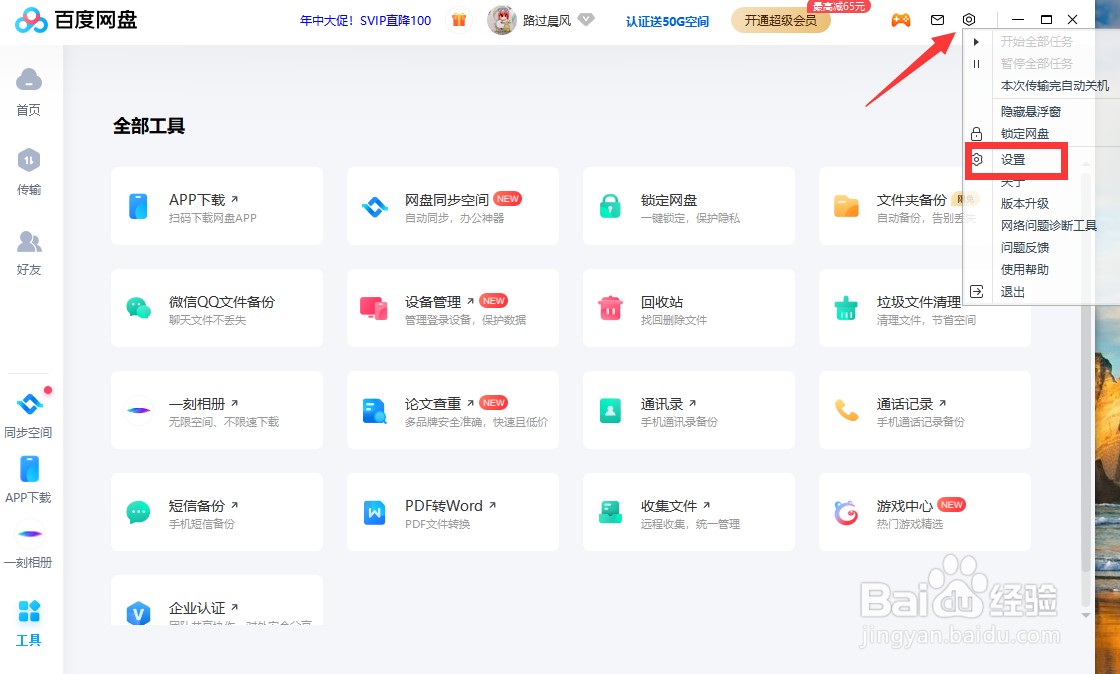Click the scrollbar down arrow

[x=1086, y=615]
